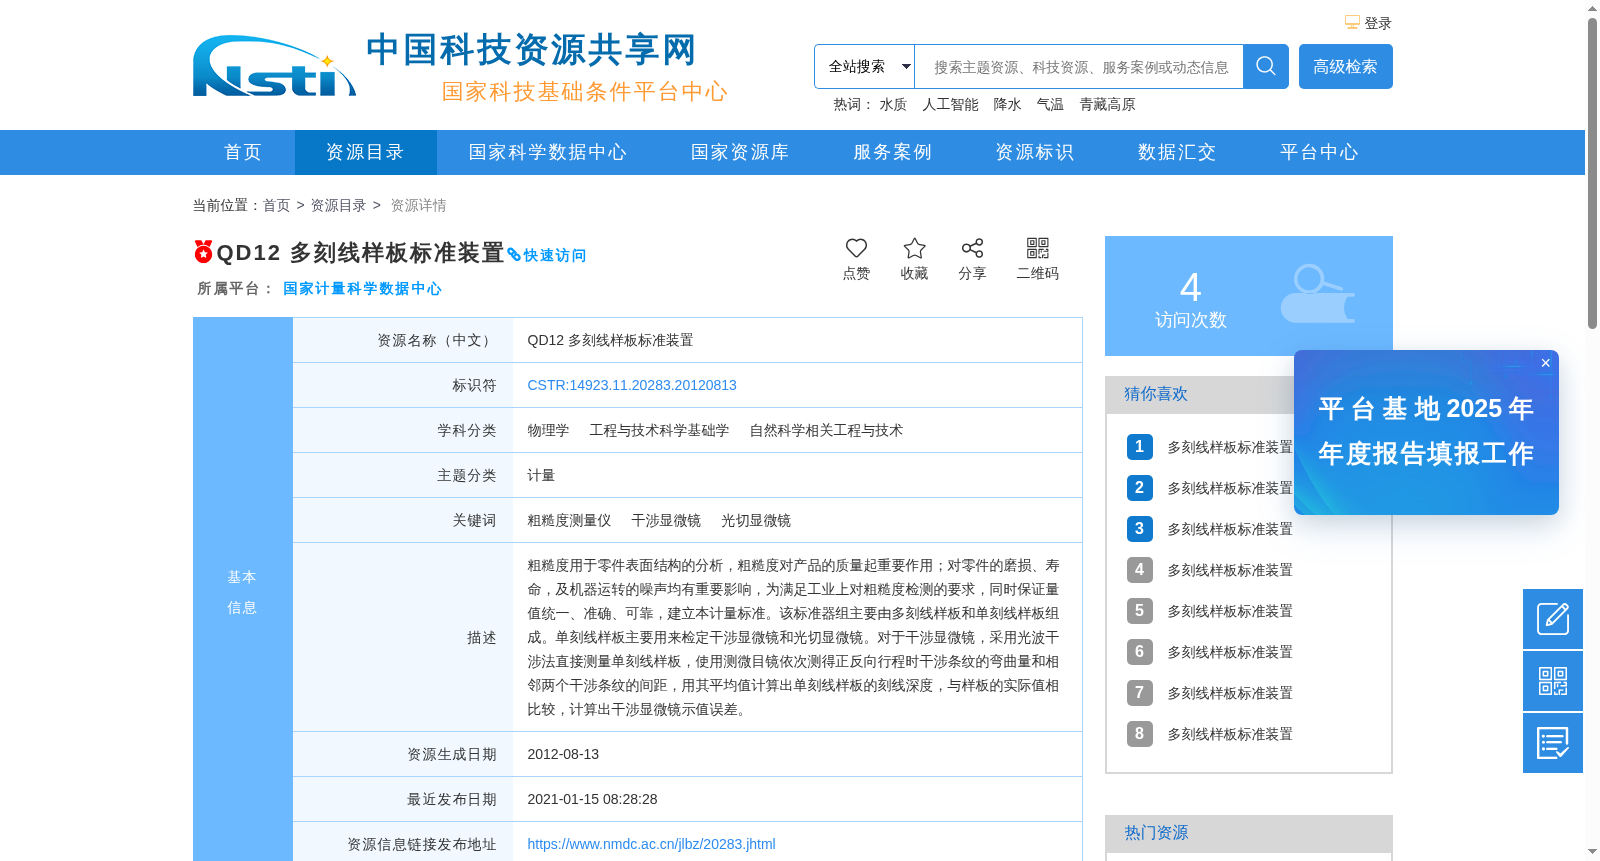Click the 高级检索 advanced search button
The width and height of the screenshot is (1600, 861).
pos(1346,66)
